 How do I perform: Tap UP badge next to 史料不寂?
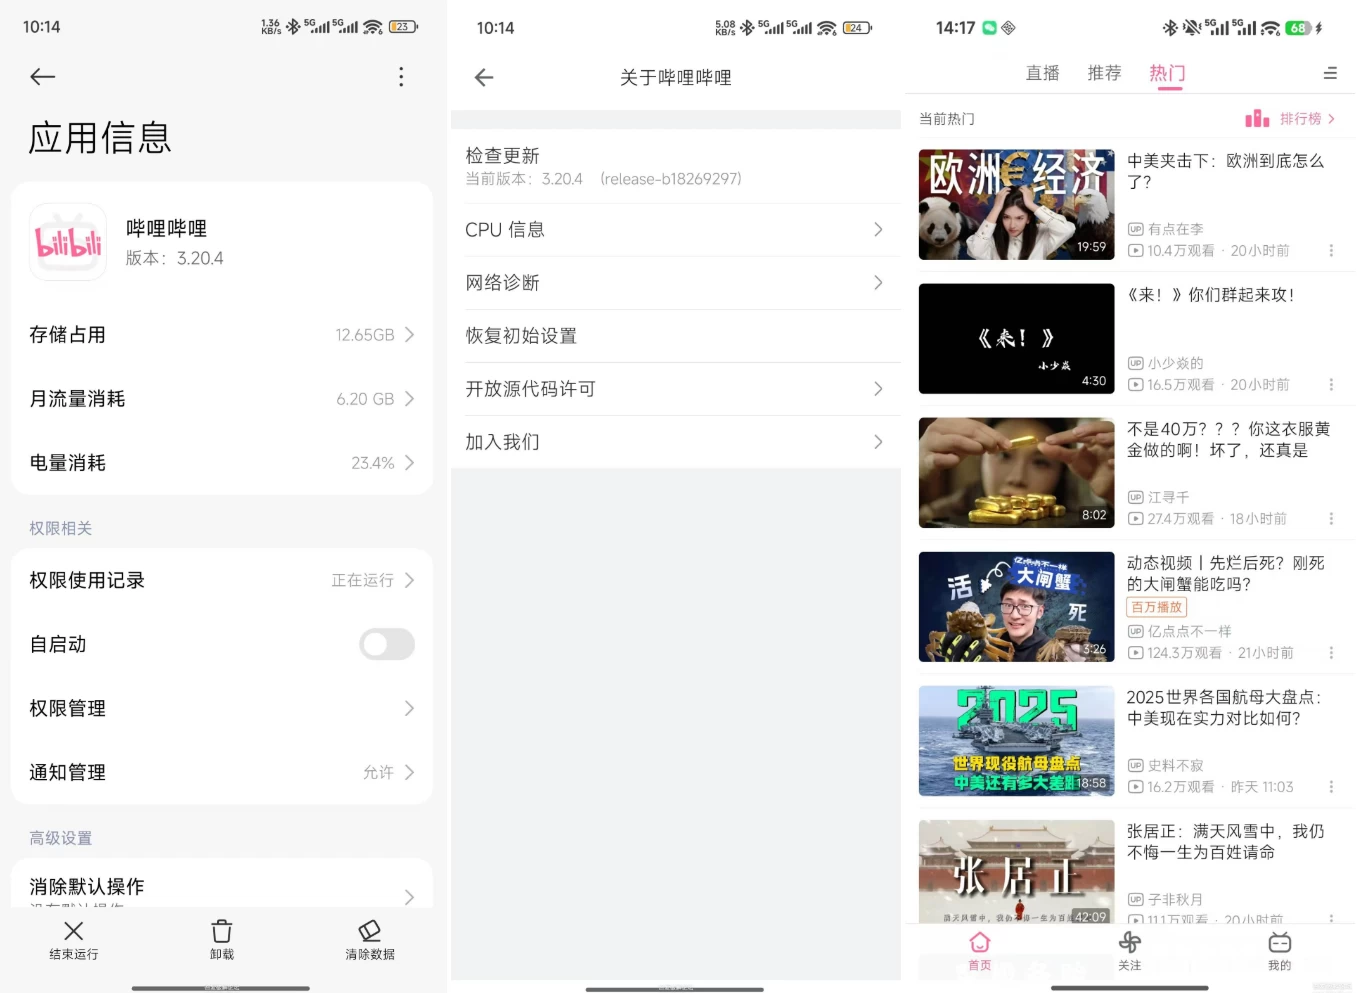[1135, 765]
